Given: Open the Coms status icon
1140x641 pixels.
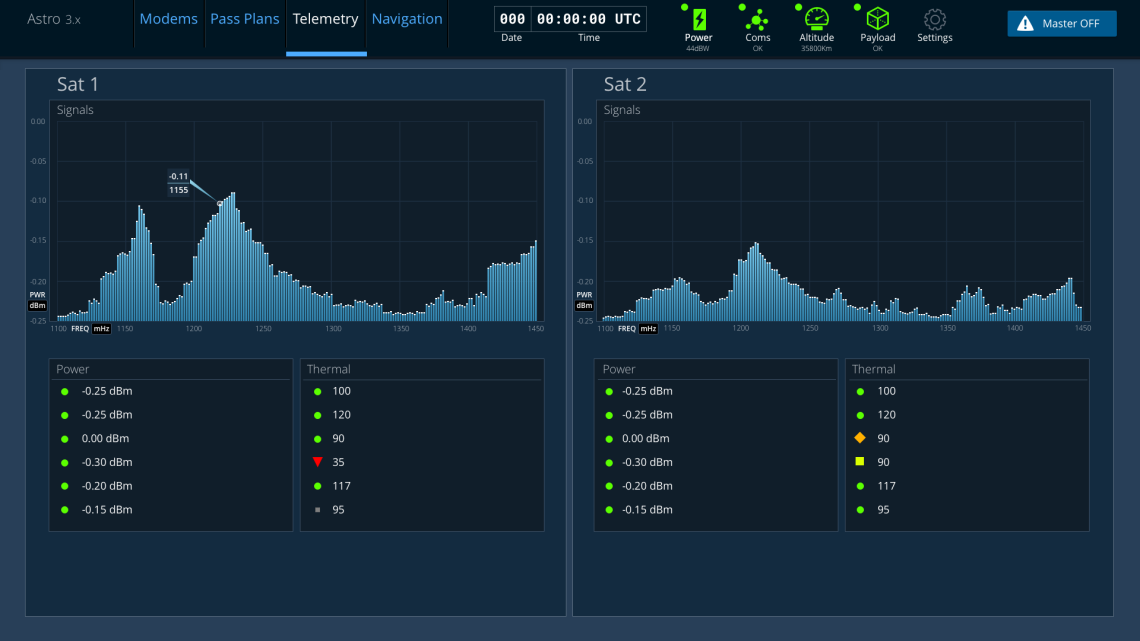Looking at the screenshot, I should [x=757, y=20].
